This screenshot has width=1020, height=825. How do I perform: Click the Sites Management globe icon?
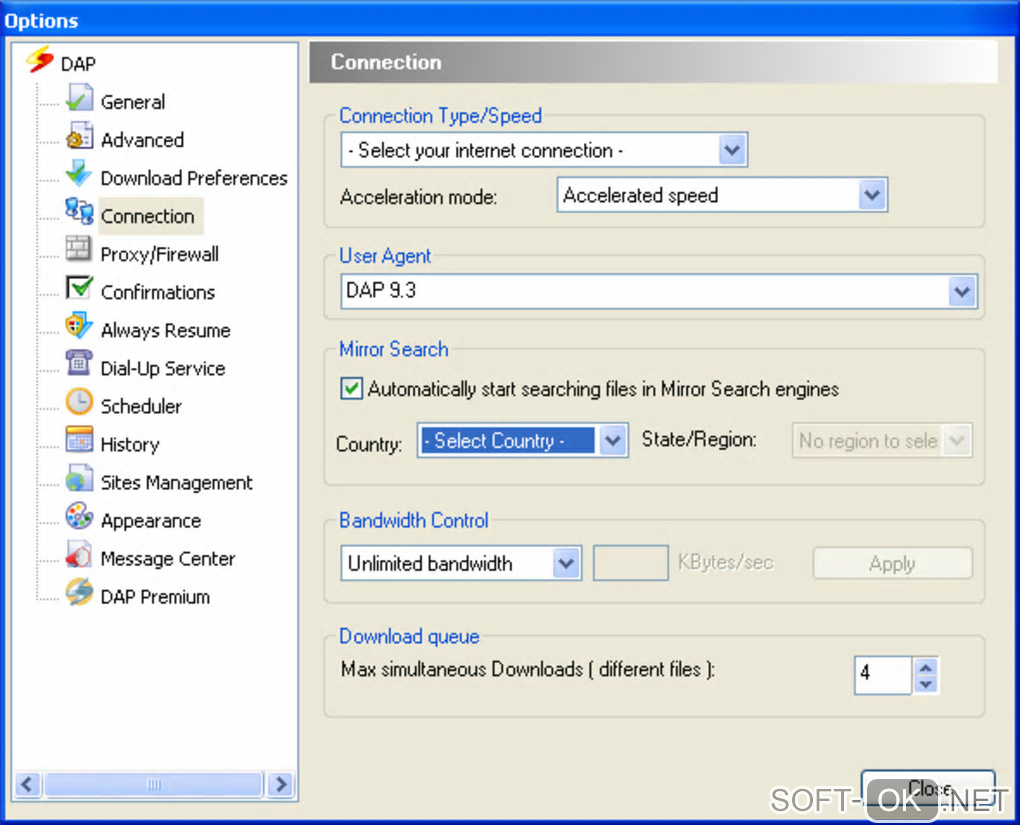pos(79,478)
